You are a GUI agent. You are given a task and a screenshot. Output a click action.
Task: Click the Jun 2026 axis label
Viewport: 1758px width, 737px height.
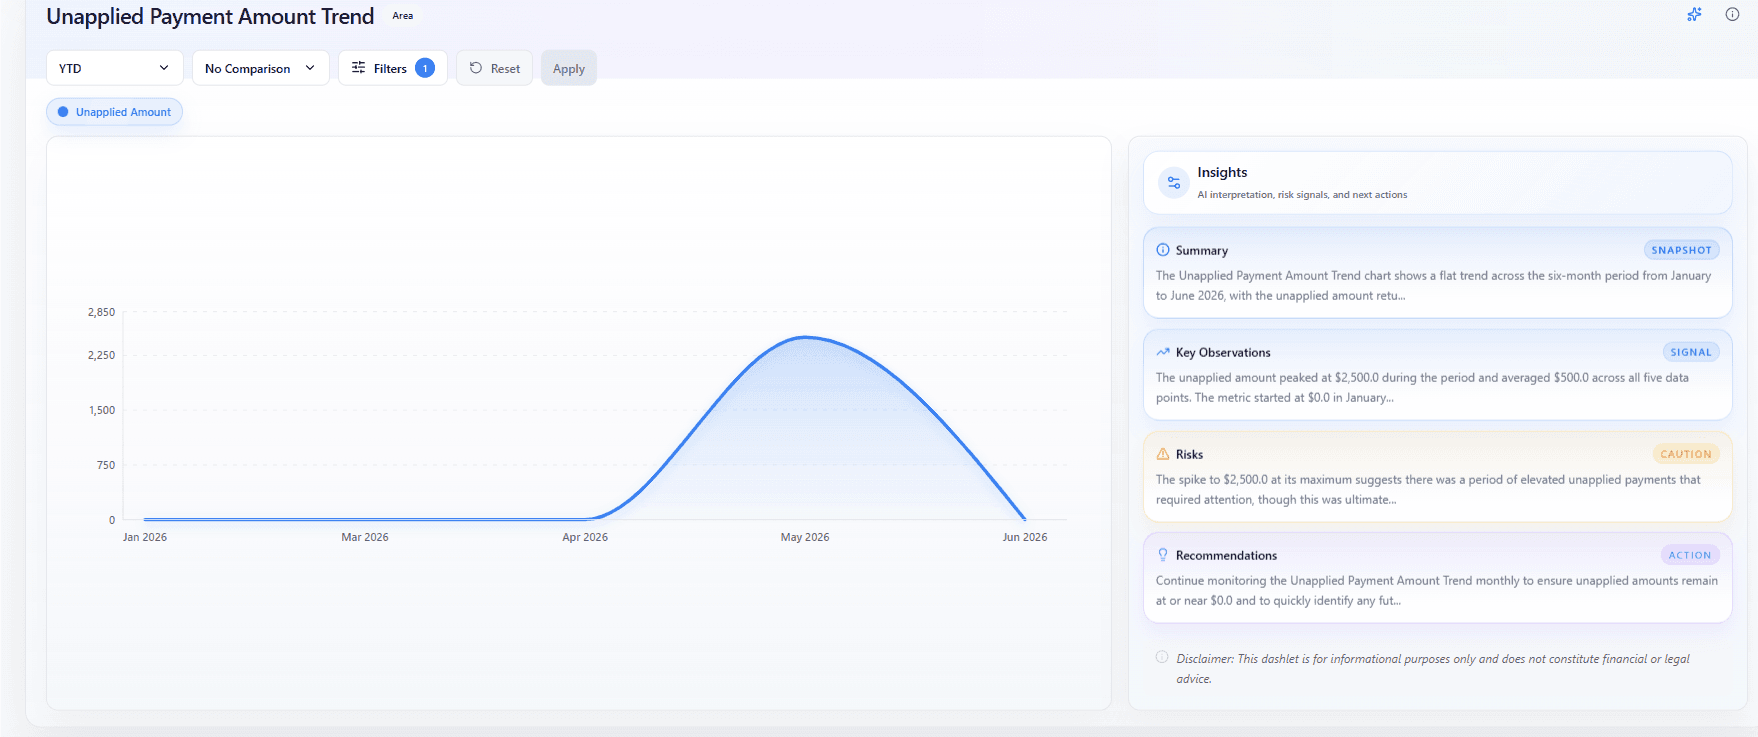(x=1025, y=537)
